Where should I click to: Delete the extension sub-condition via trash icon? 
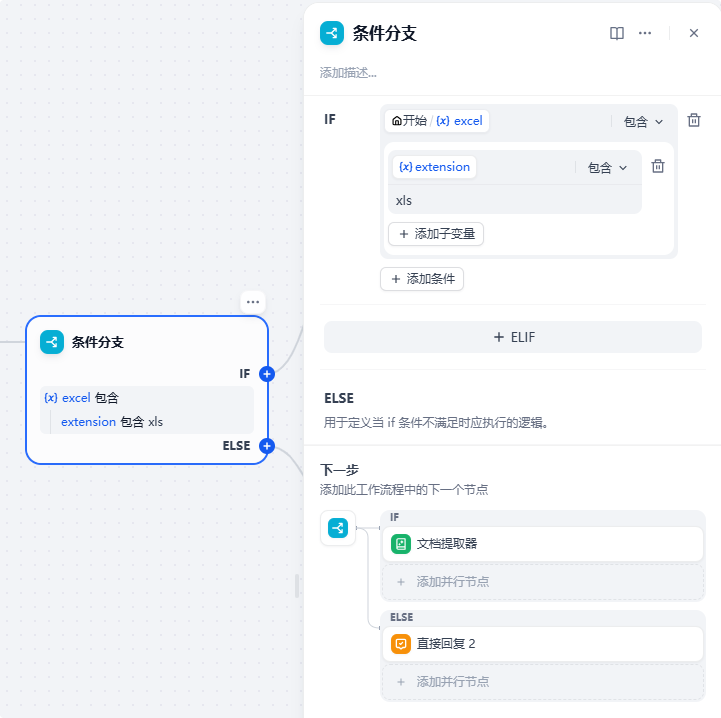pos(658,167)
